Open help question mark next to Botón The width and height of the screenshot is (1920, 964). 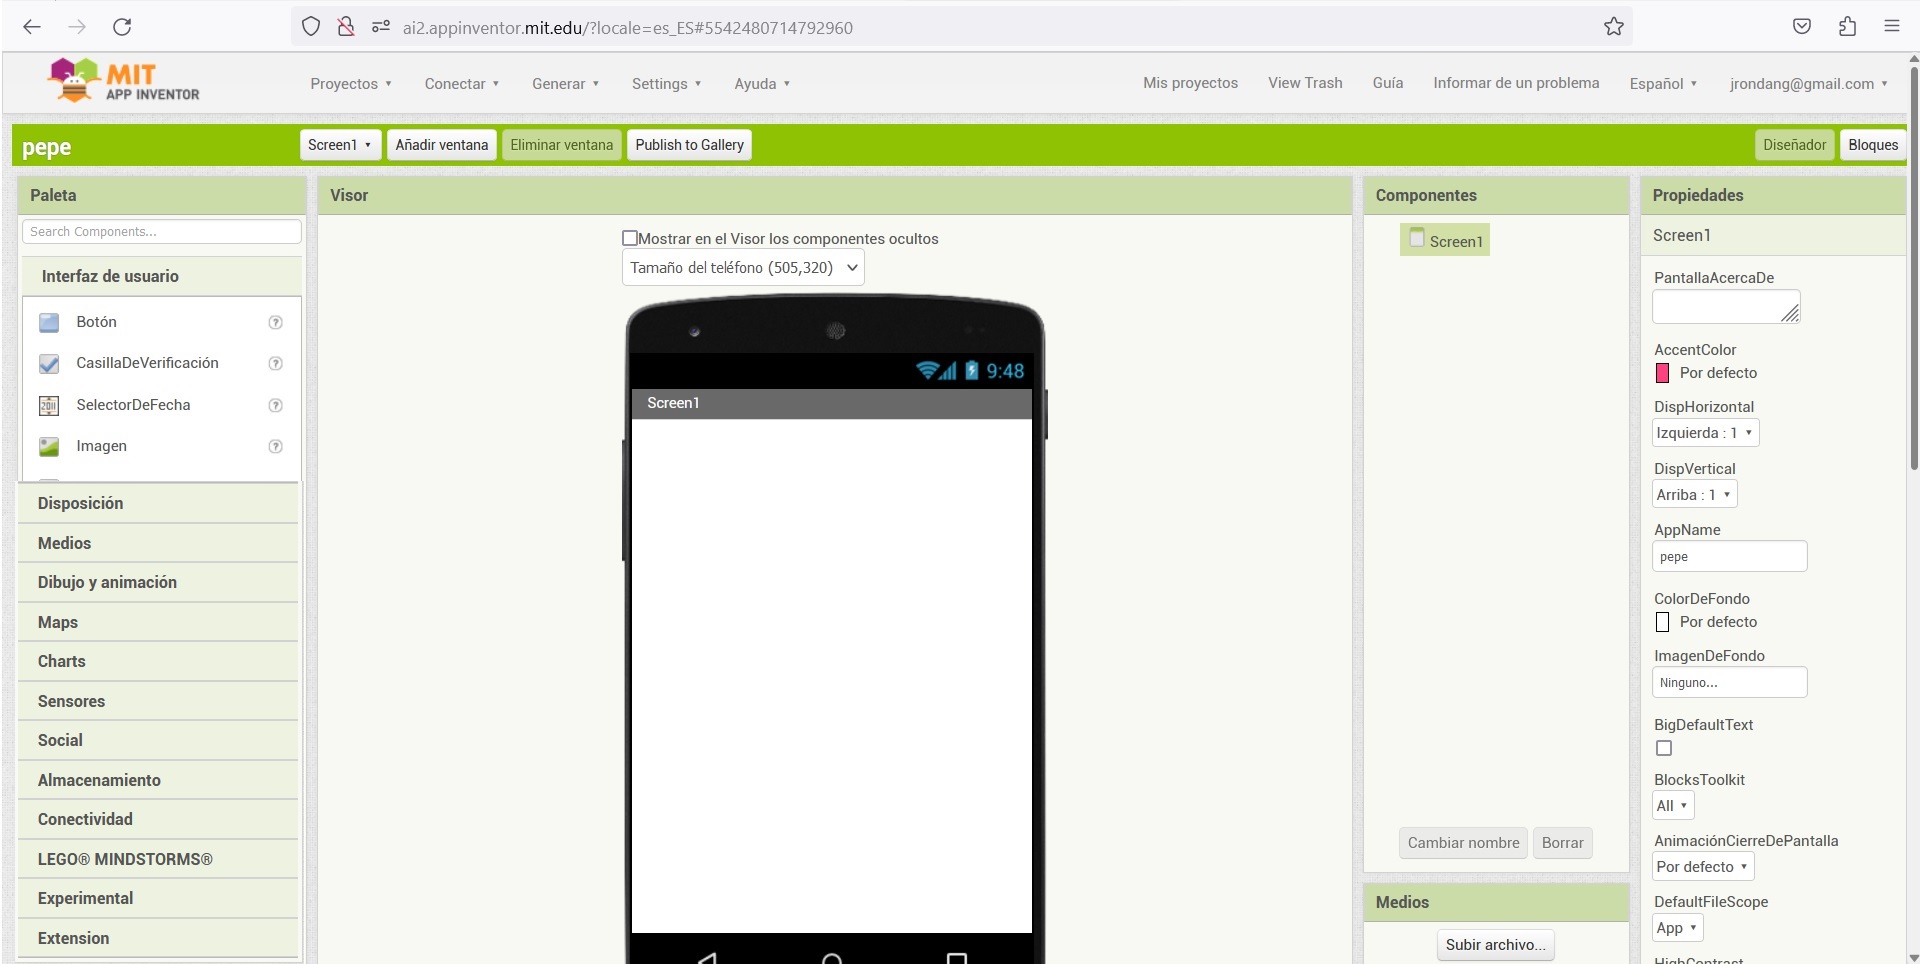tap(275, 322)
